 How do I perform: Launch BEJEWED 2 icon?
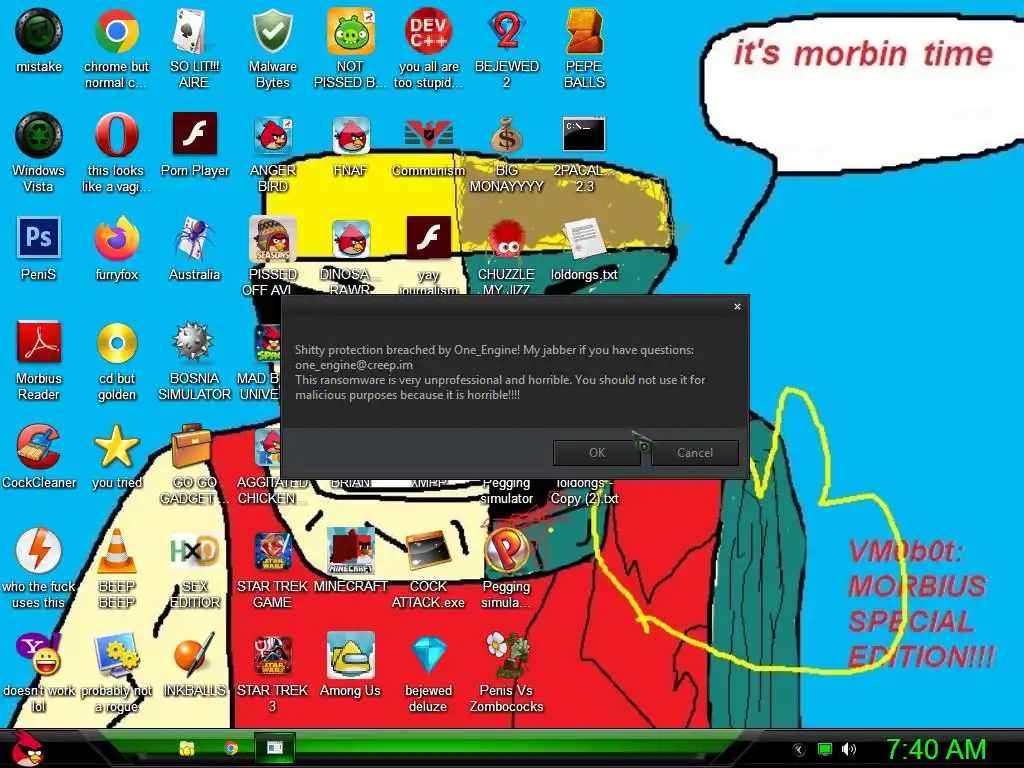[x=507, y=31]
